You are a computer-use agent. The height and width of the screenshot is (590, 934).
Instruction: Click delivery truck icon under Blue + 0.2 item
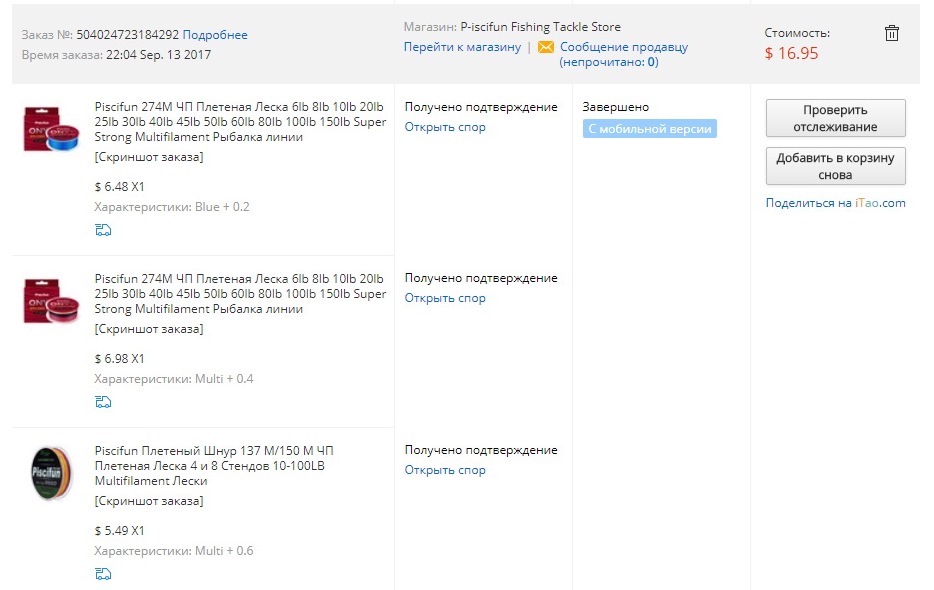tap(103, 230)
